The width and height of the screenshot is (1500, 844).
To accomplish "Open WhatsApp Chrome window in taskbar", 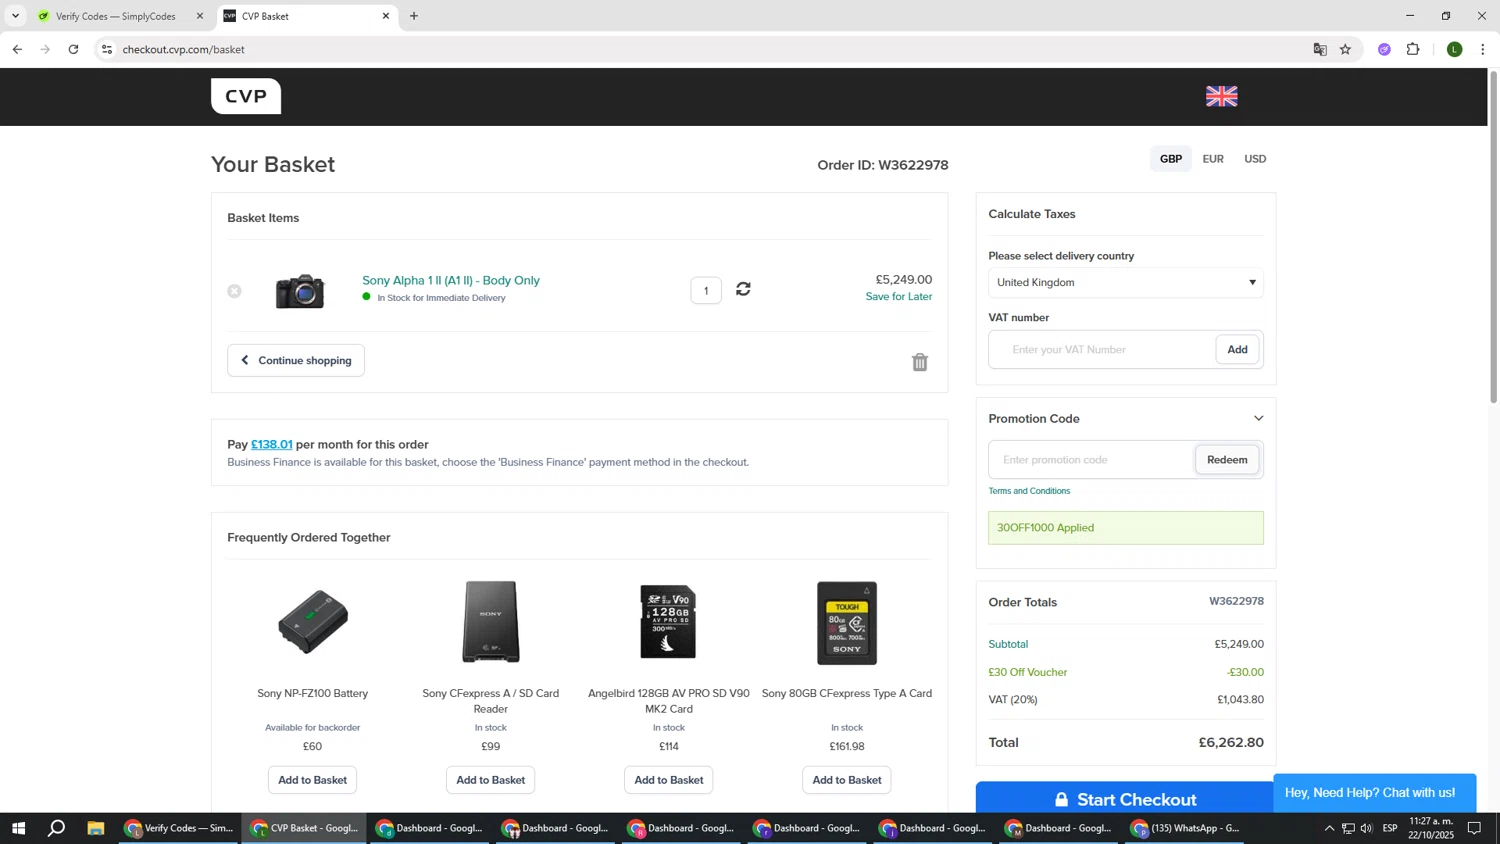I will [1186, 828].
